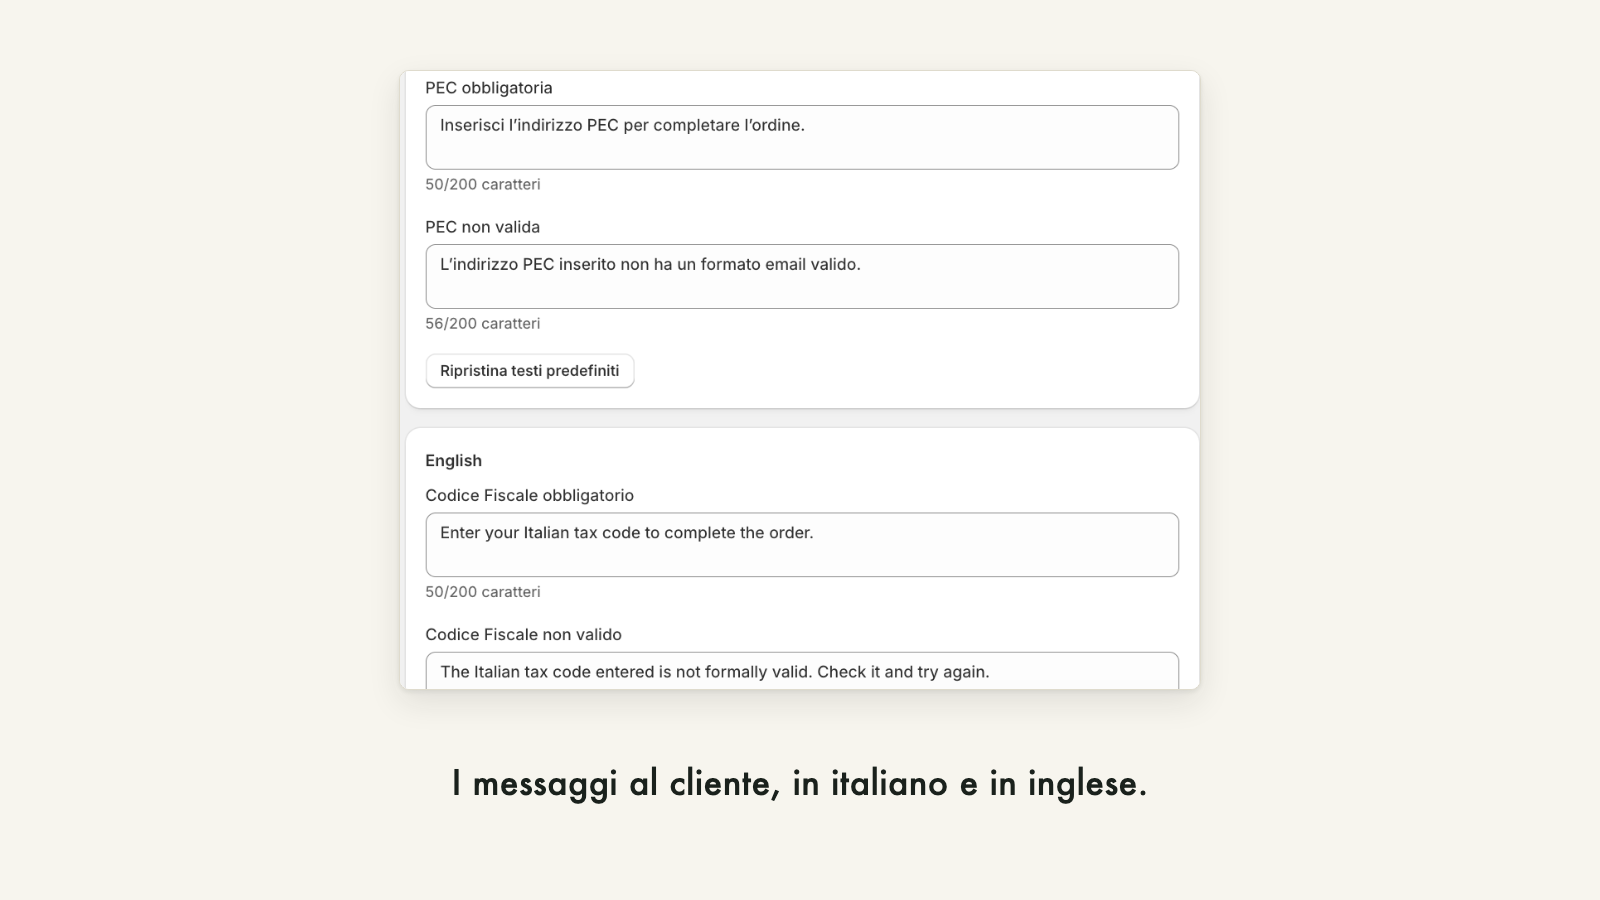Click the sentence "Check it and try again."
This screenshot has height=900, width=1600.
903,672
